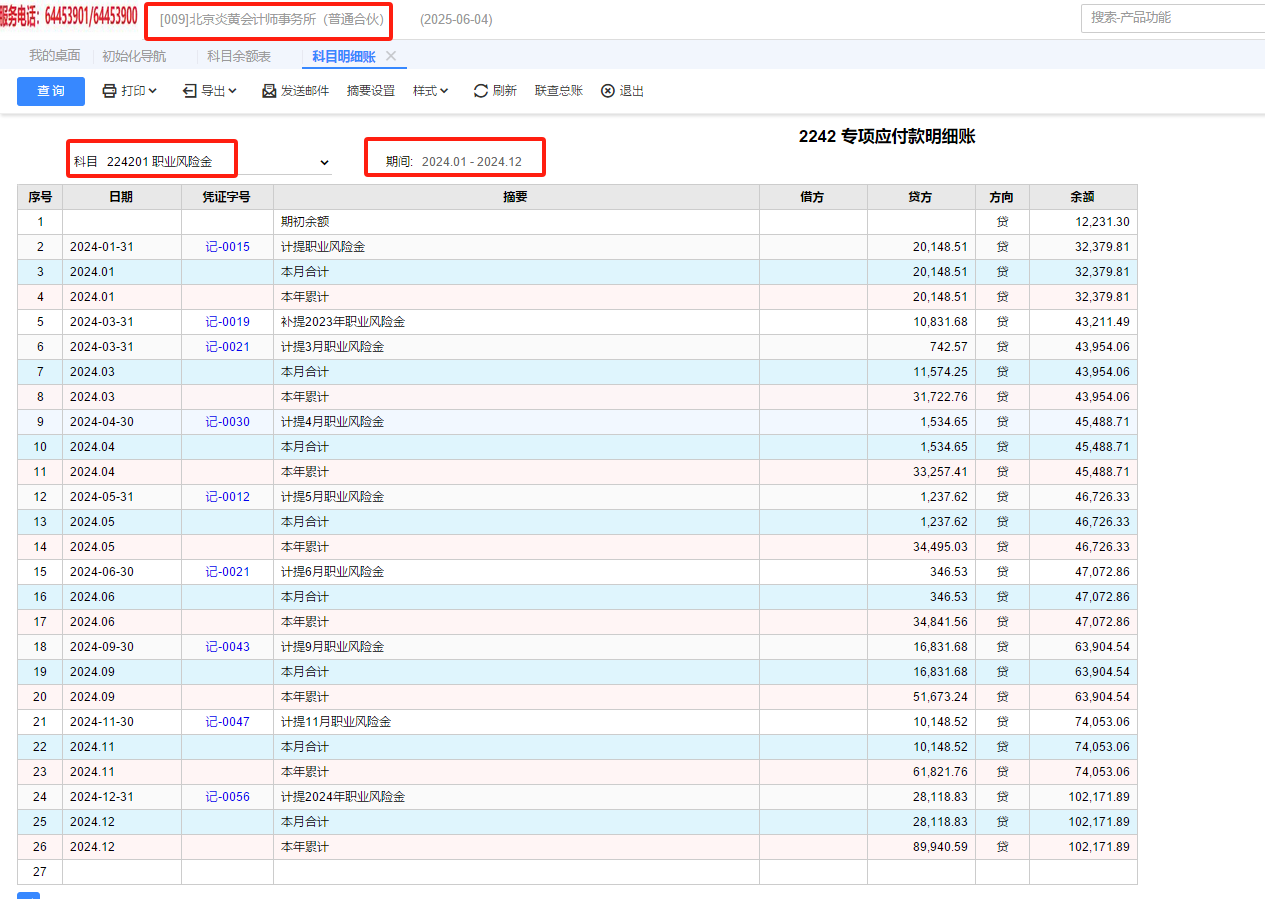Click the 联查总账 button
Image resolution: width=1265 pixels, height=899 pixels.
click(x=559, y=91)
